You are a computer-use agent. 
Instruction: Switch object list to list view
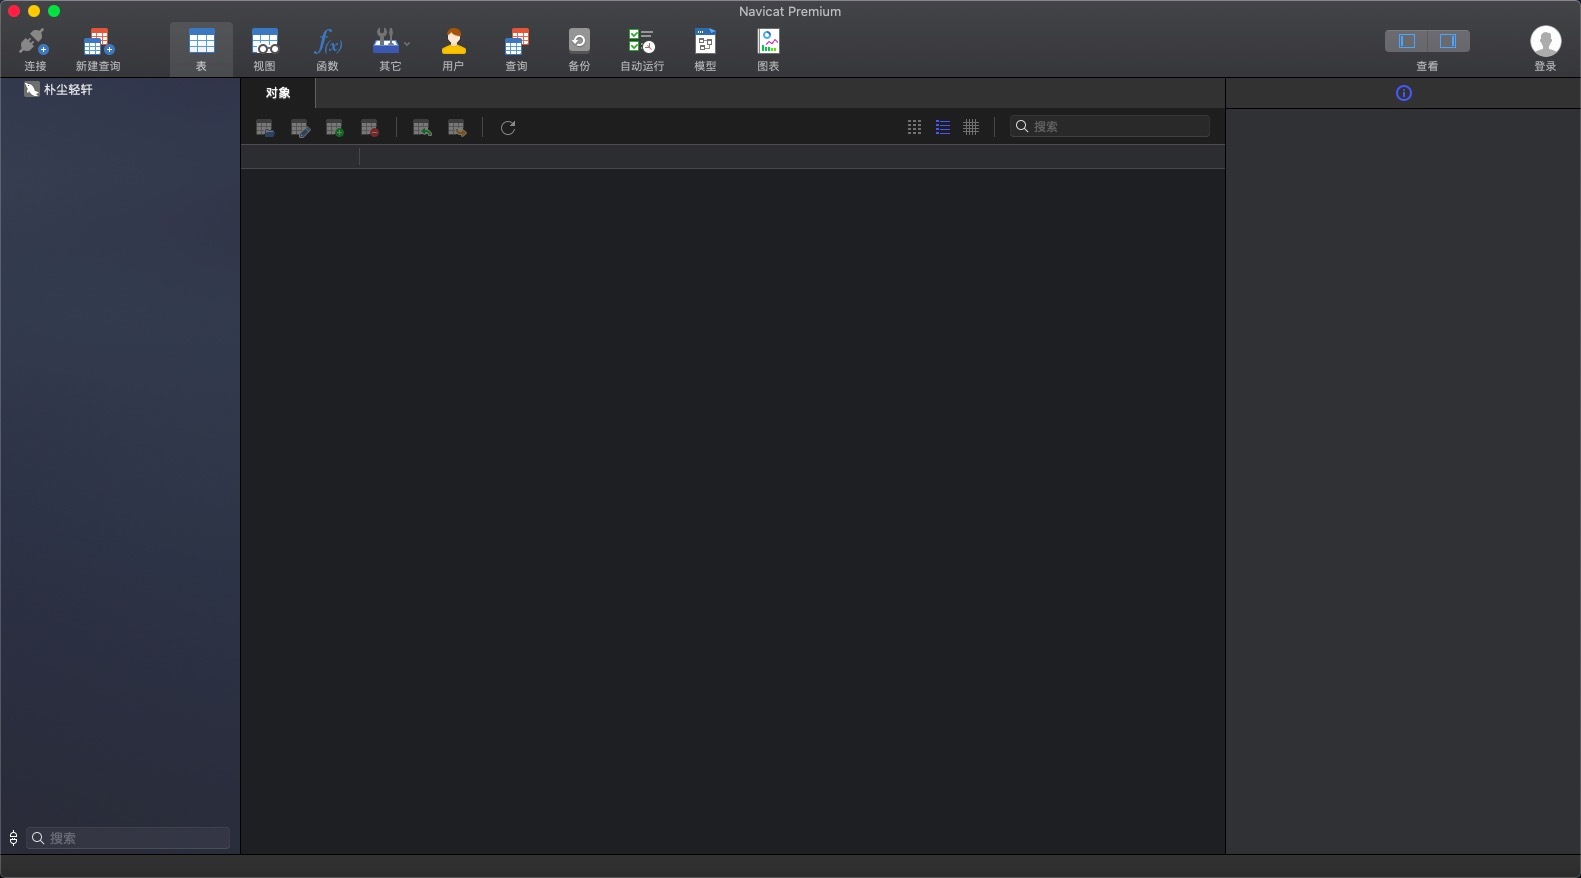click(943, 127)
